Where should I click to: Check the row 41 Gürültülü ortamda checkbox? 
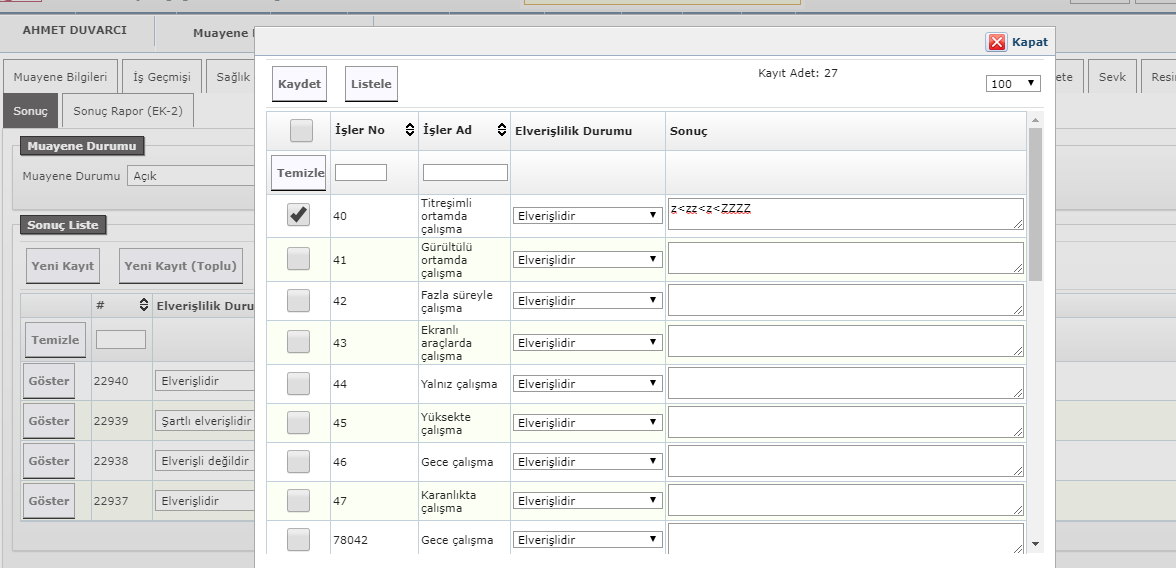(x=299, y=259)
